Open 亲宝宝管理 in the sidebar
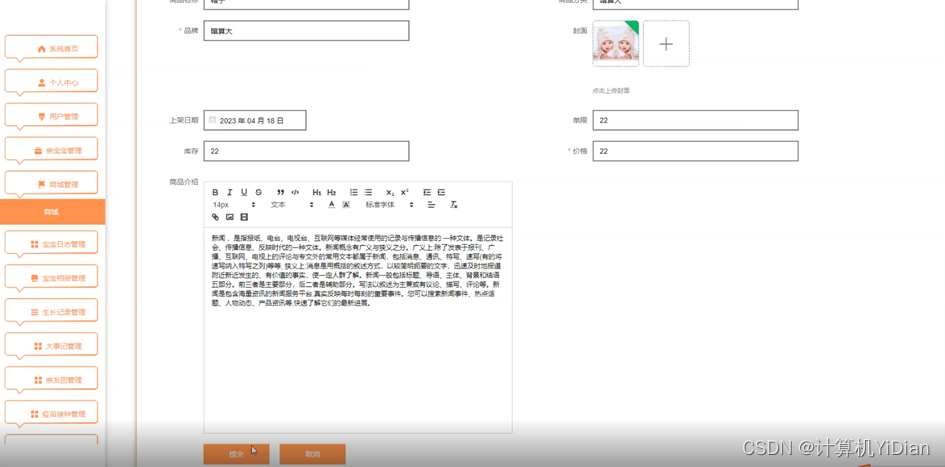 coord(51,151)
